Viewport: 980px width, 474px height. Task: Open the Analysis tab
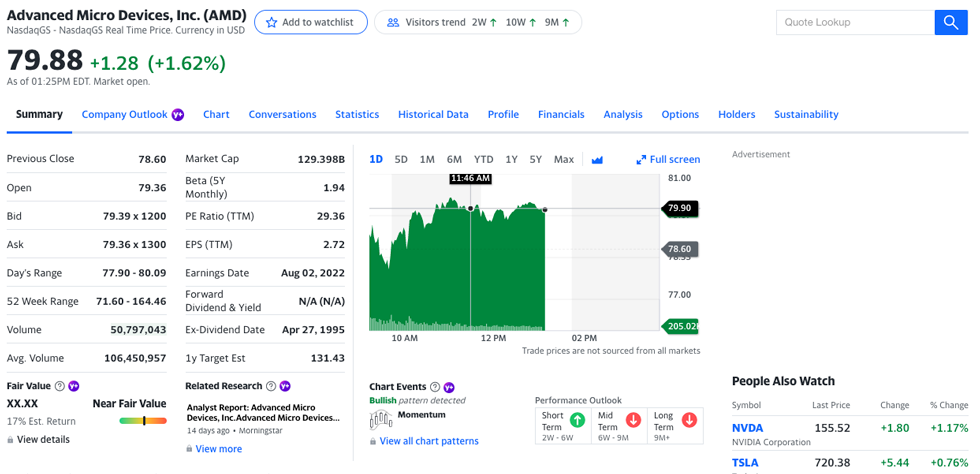(x=623, y=114)
